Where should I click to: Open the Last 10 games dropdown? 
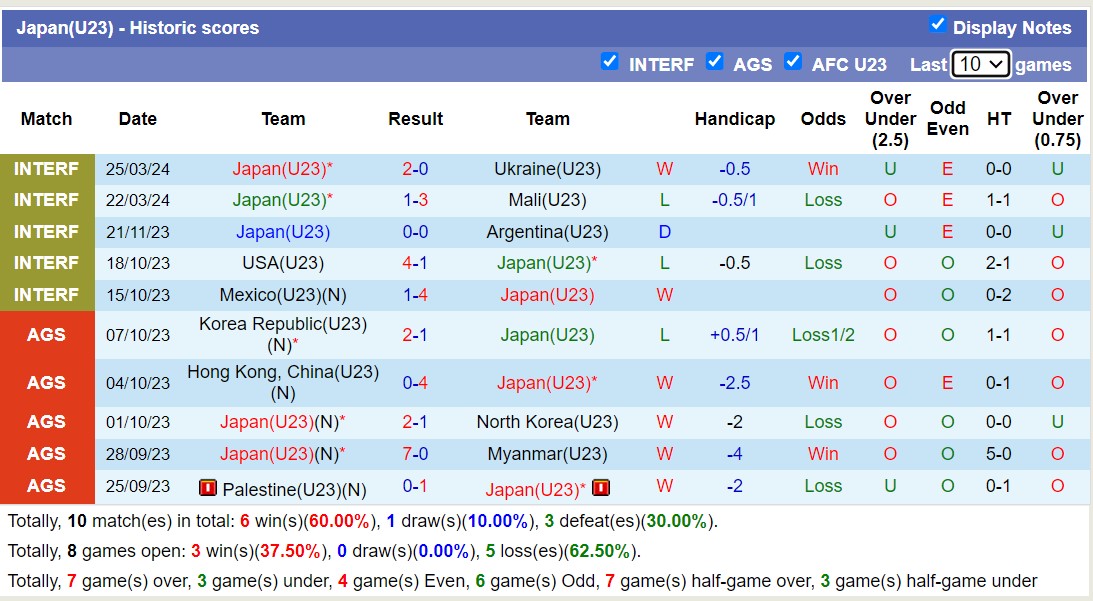coord(981,64)
